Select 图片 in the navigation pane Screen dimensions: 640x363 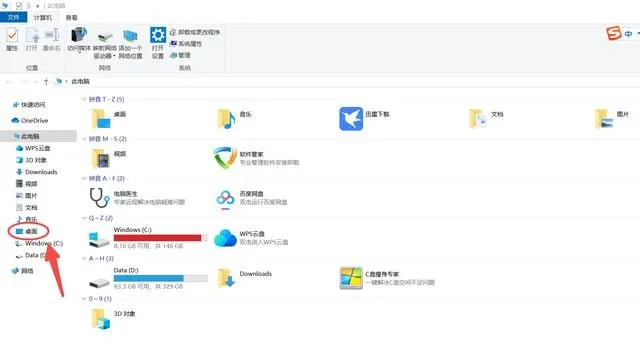coord(27,195)
